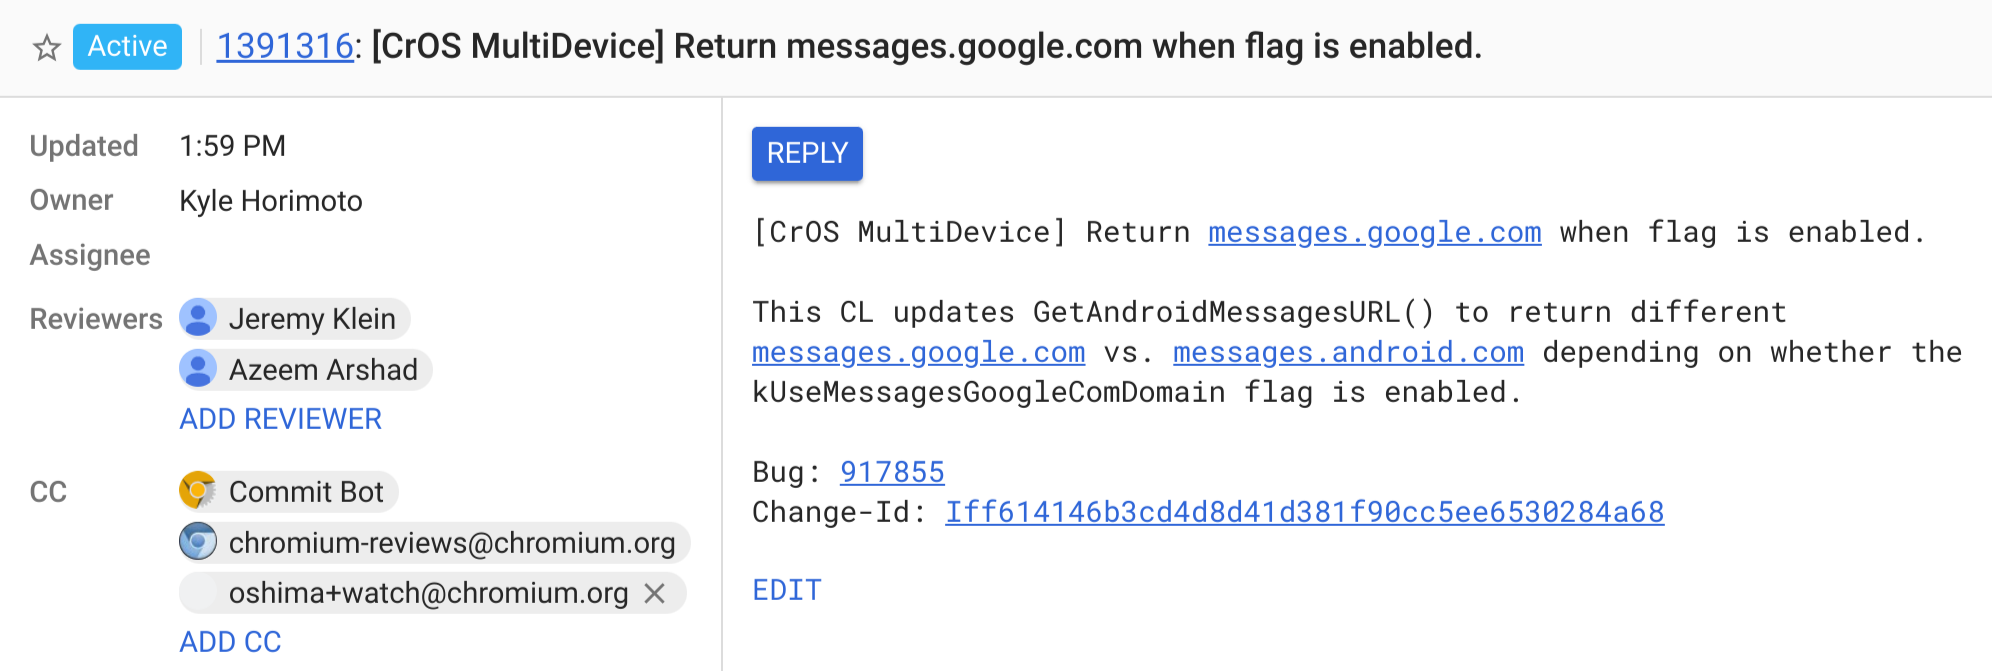Select the Azeem Arshad reviewer chip
This screenshot has width=1992, height=671.
[323, 370]
